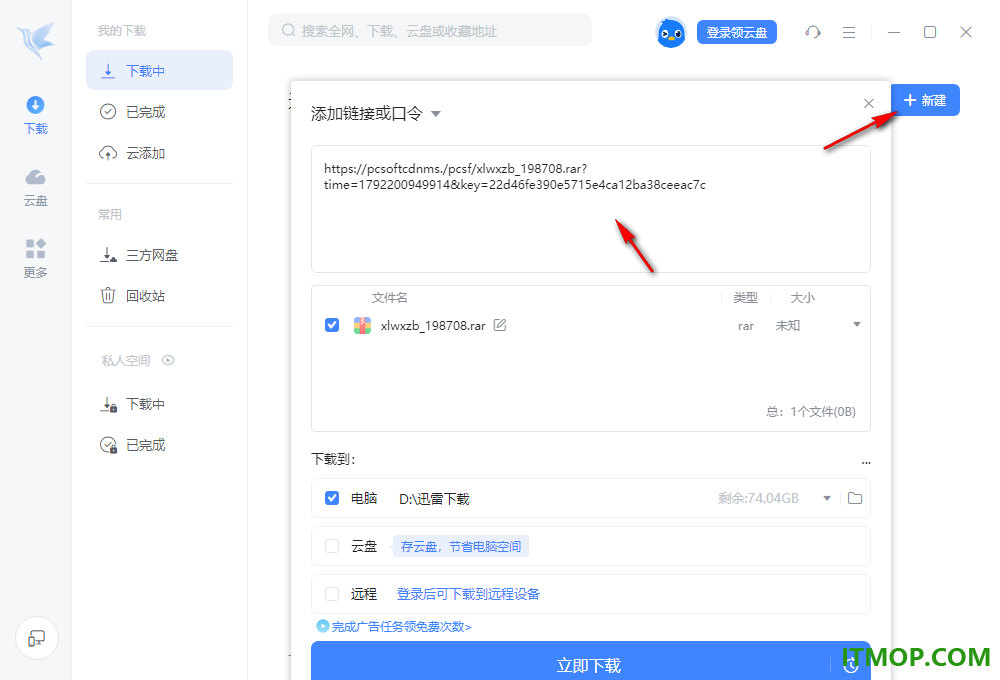Open the 更多 apps section
The height and width of the screenshot is (680, 1000).
(36, 259)
